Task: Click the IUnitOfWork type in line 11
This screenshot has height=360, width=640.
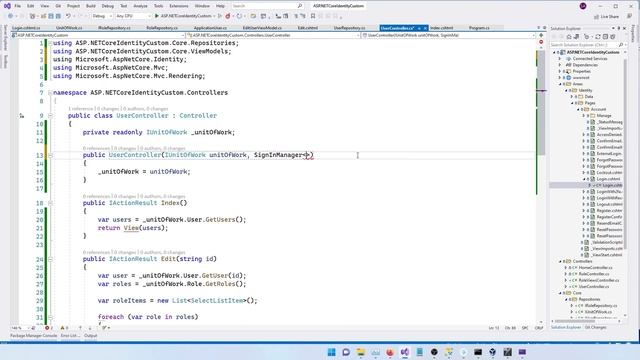Action: coord(167,132)
